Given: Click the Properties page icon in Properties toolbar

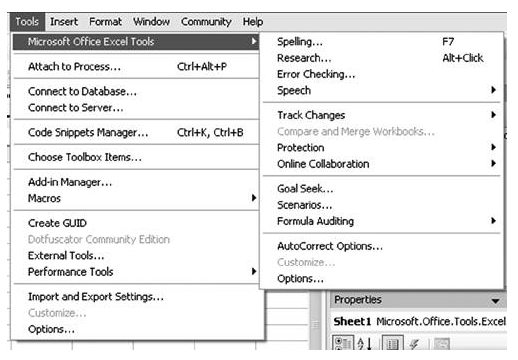Looking at the screenshot, I should (x=392, y=343).
